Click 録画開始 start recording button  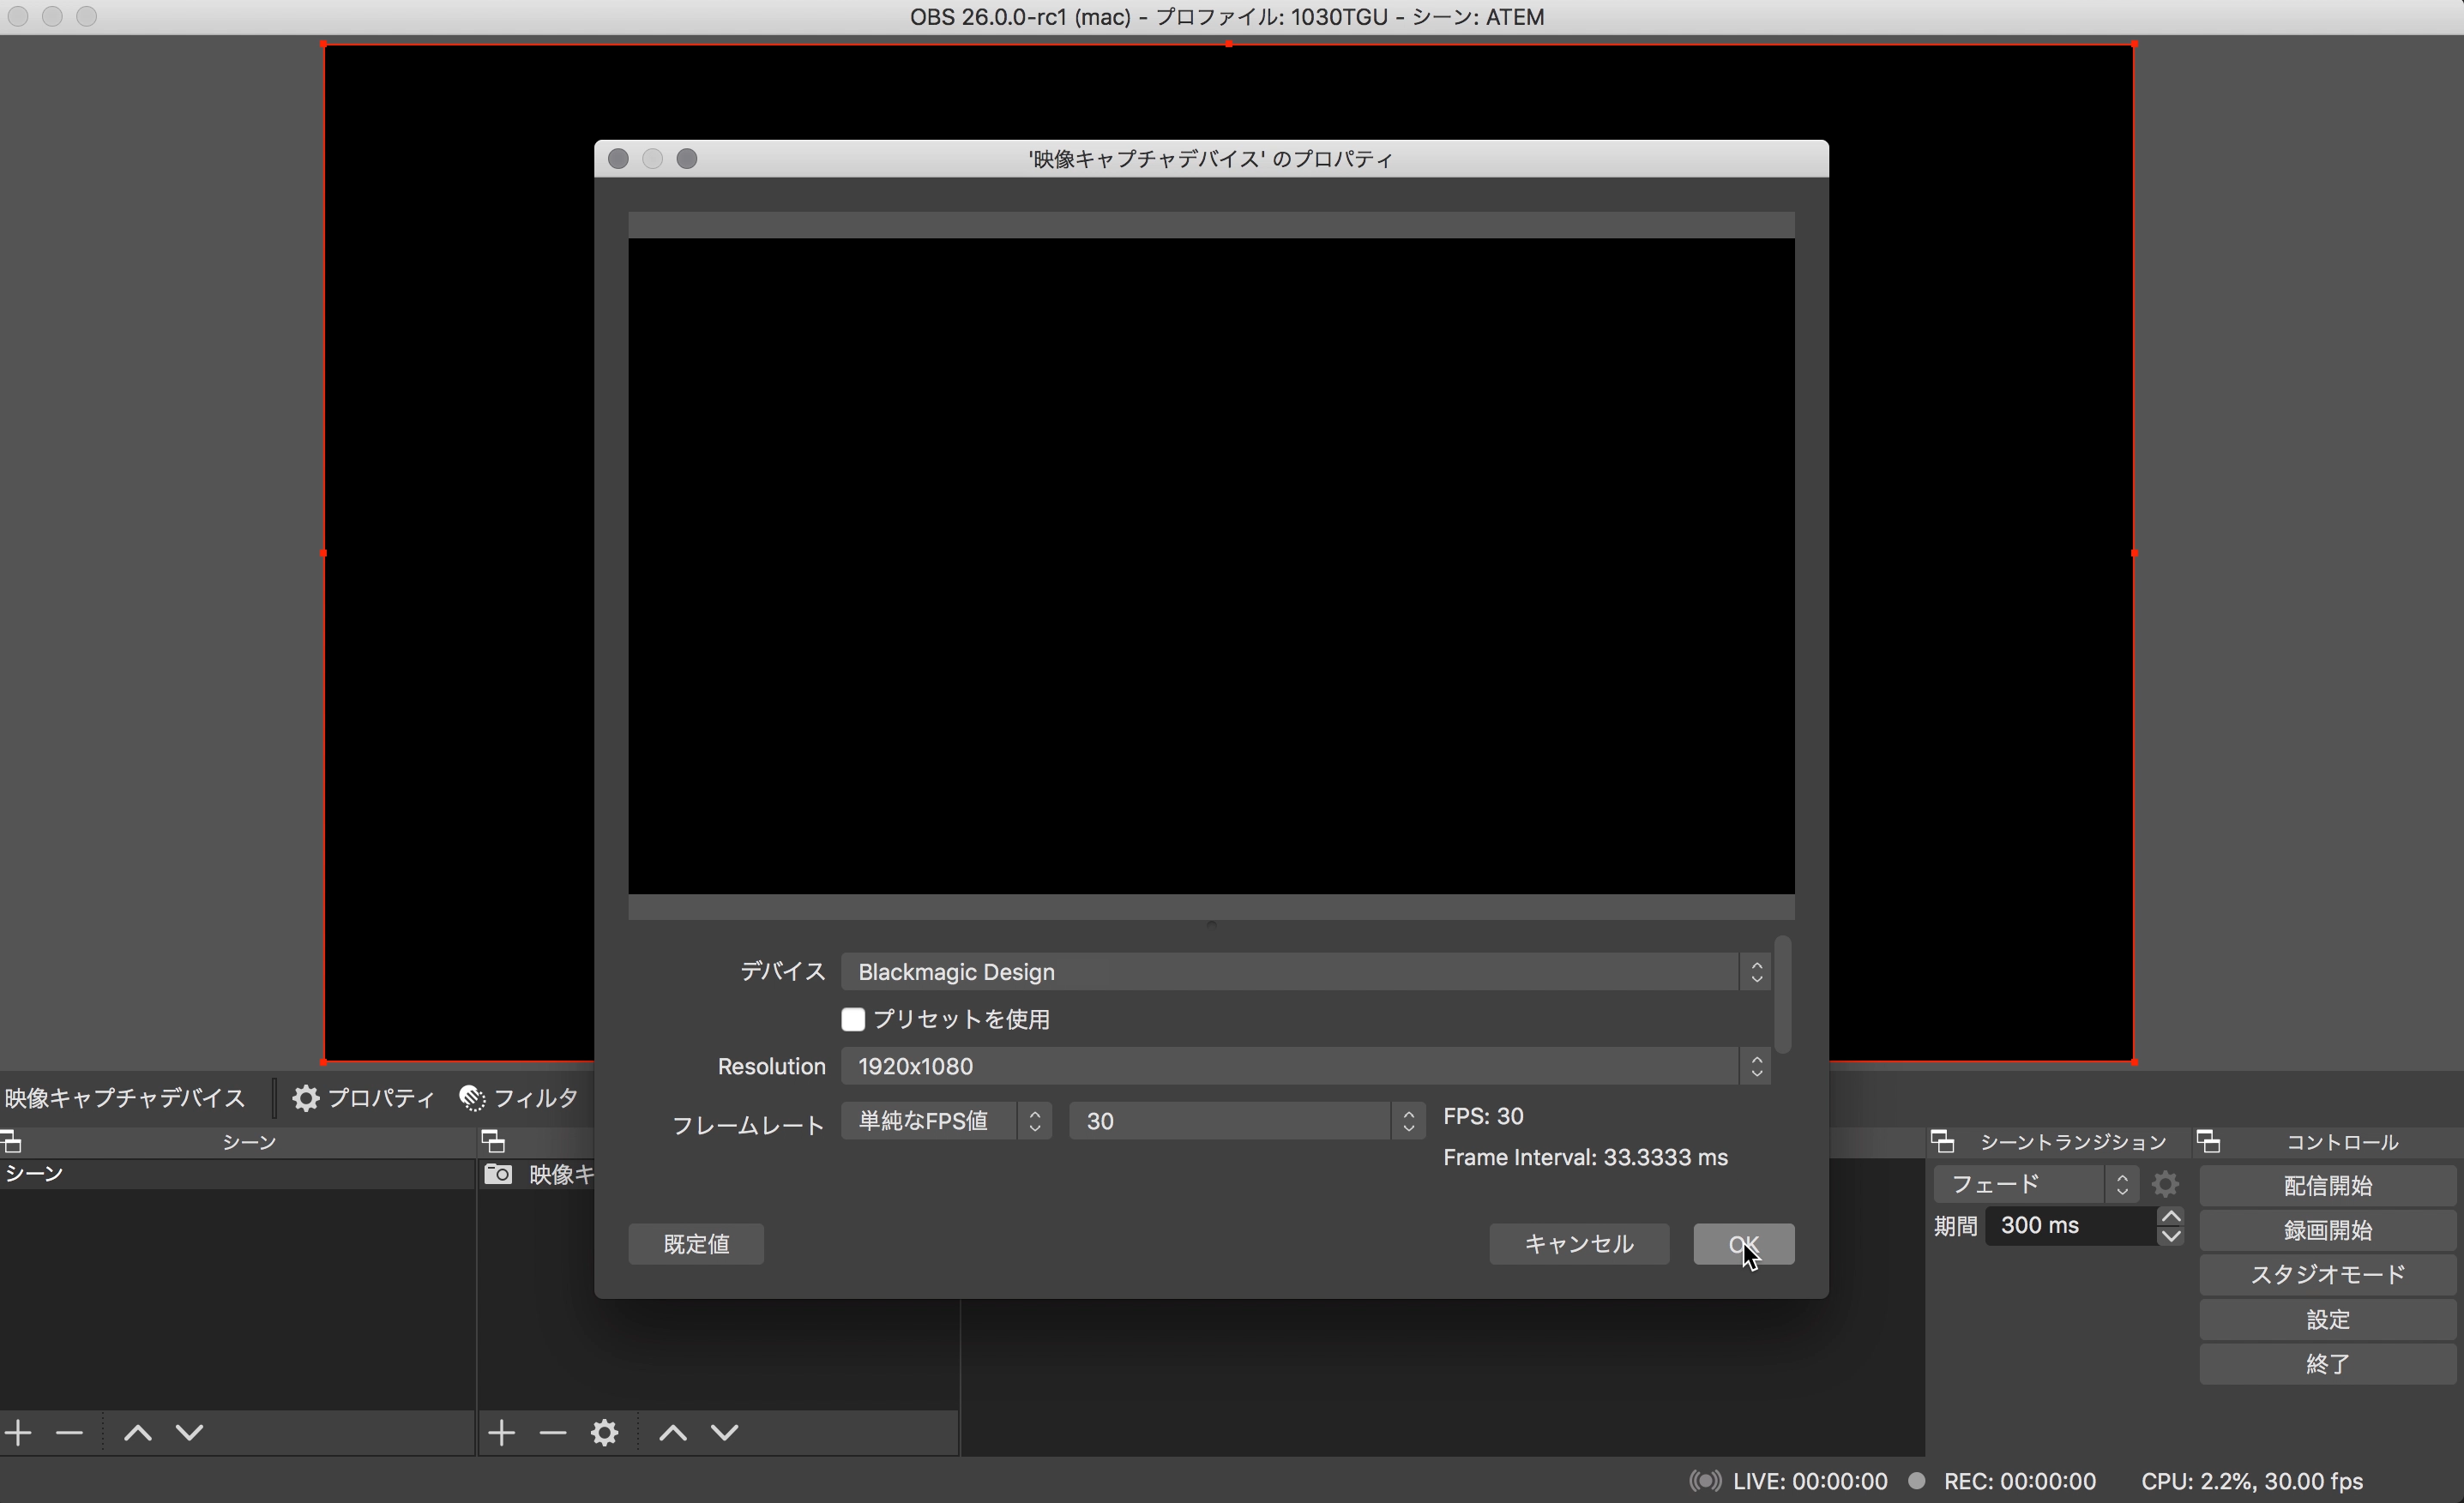coord(2328,1230)
